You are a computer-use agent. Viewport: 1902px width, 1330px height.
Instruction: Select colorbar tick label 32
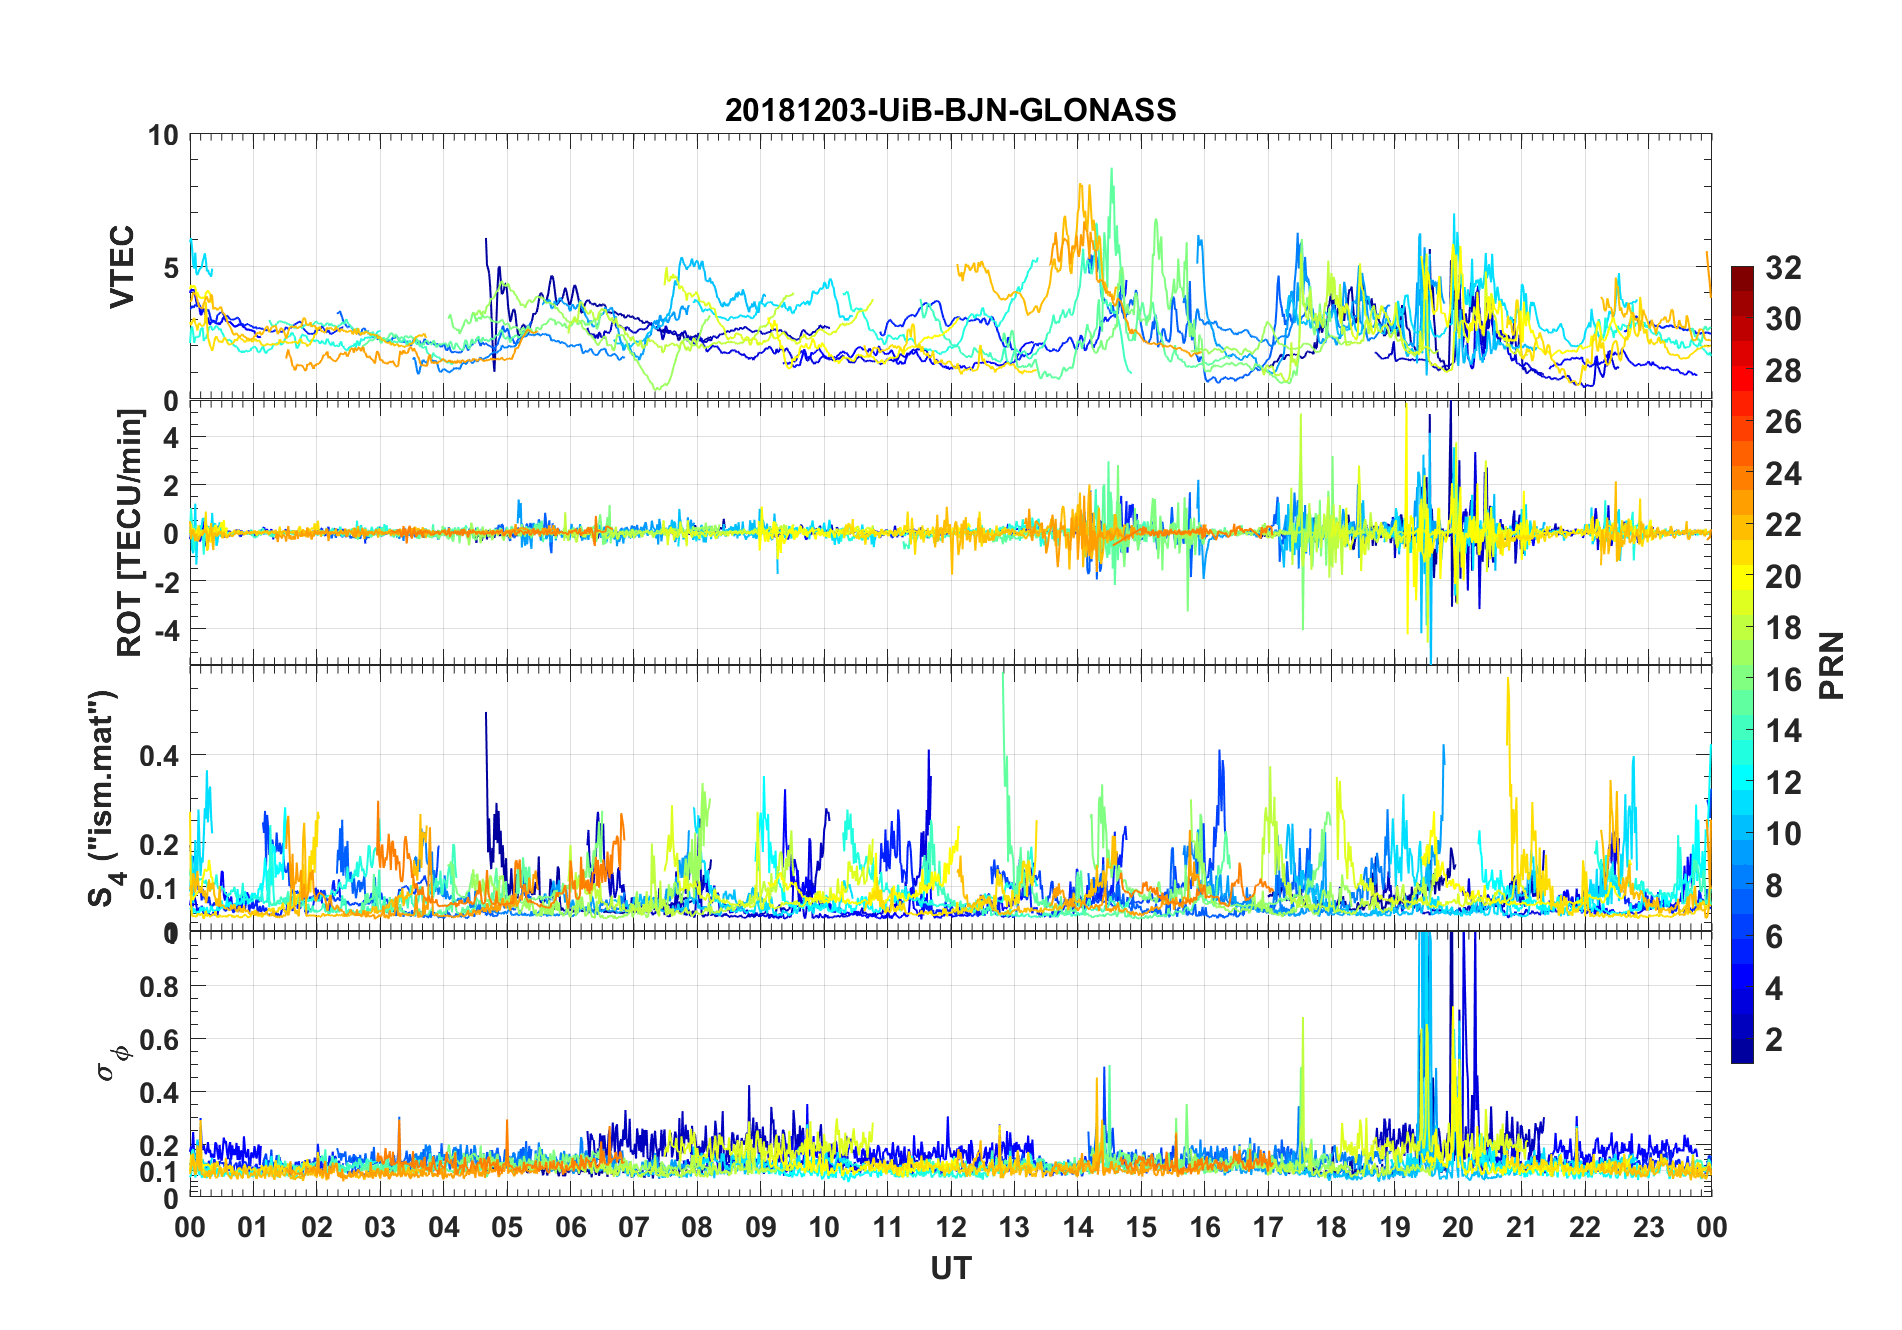(x=1783, y=268)
